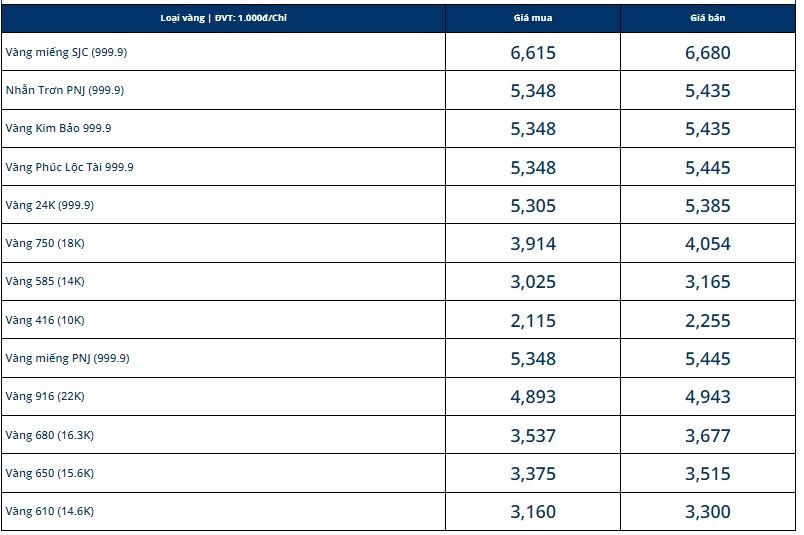Click the SJC sell price 6,680

click(x=708, y=53)
